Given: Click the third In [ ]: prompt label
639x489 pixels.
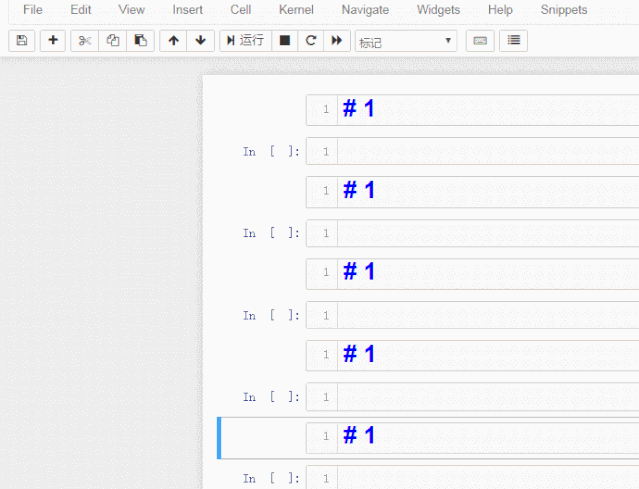Looking at the screenshot, I should pyautogui.click(x=271, y=315).
